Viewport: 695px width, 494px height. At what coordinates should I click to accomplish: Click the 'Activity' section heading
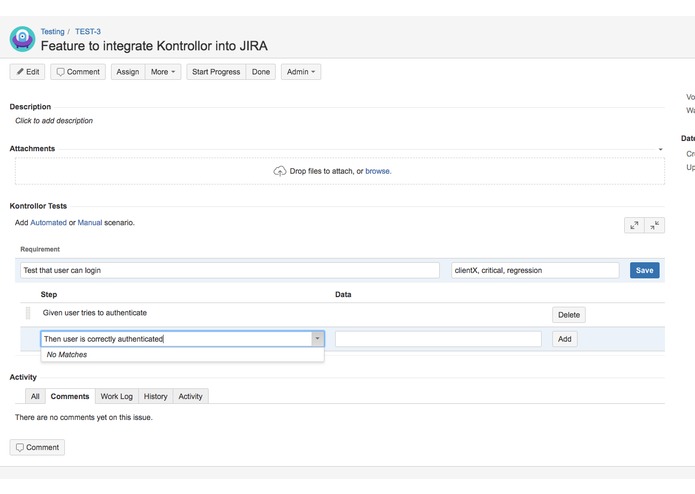tap(23, 377)
